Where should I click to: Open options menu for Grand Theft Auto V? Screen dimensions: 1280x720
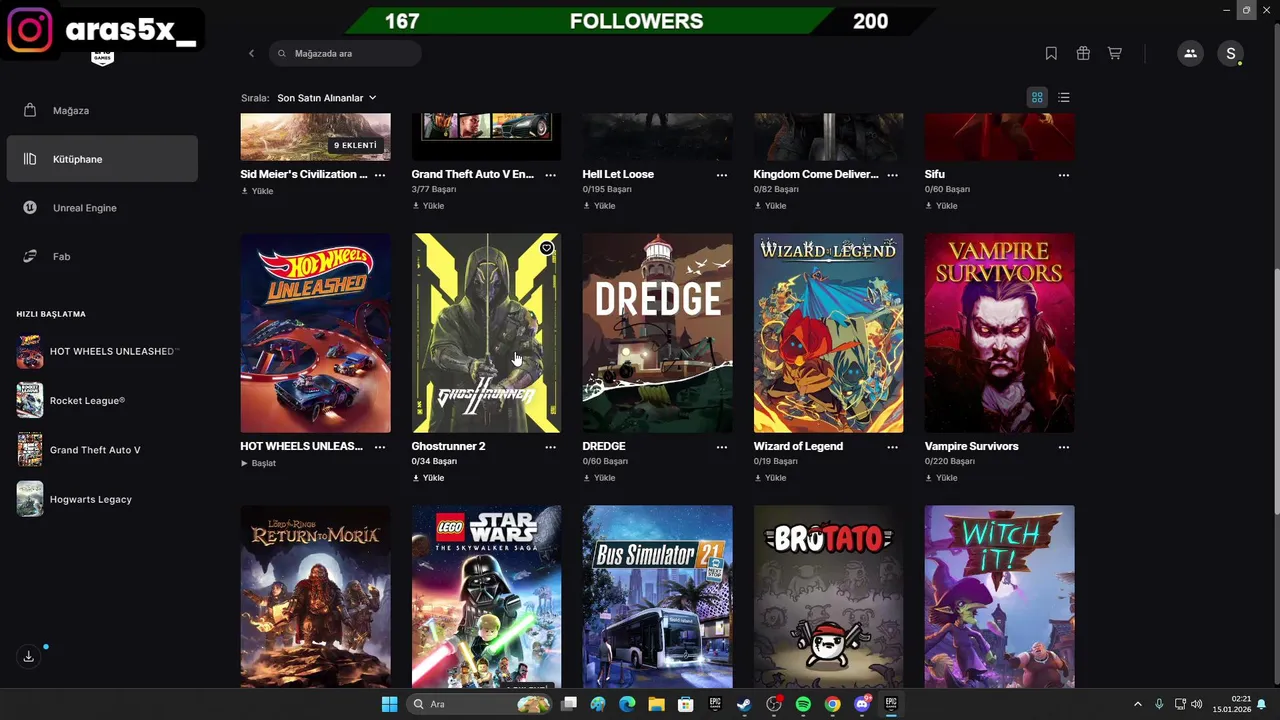point(551,175)
